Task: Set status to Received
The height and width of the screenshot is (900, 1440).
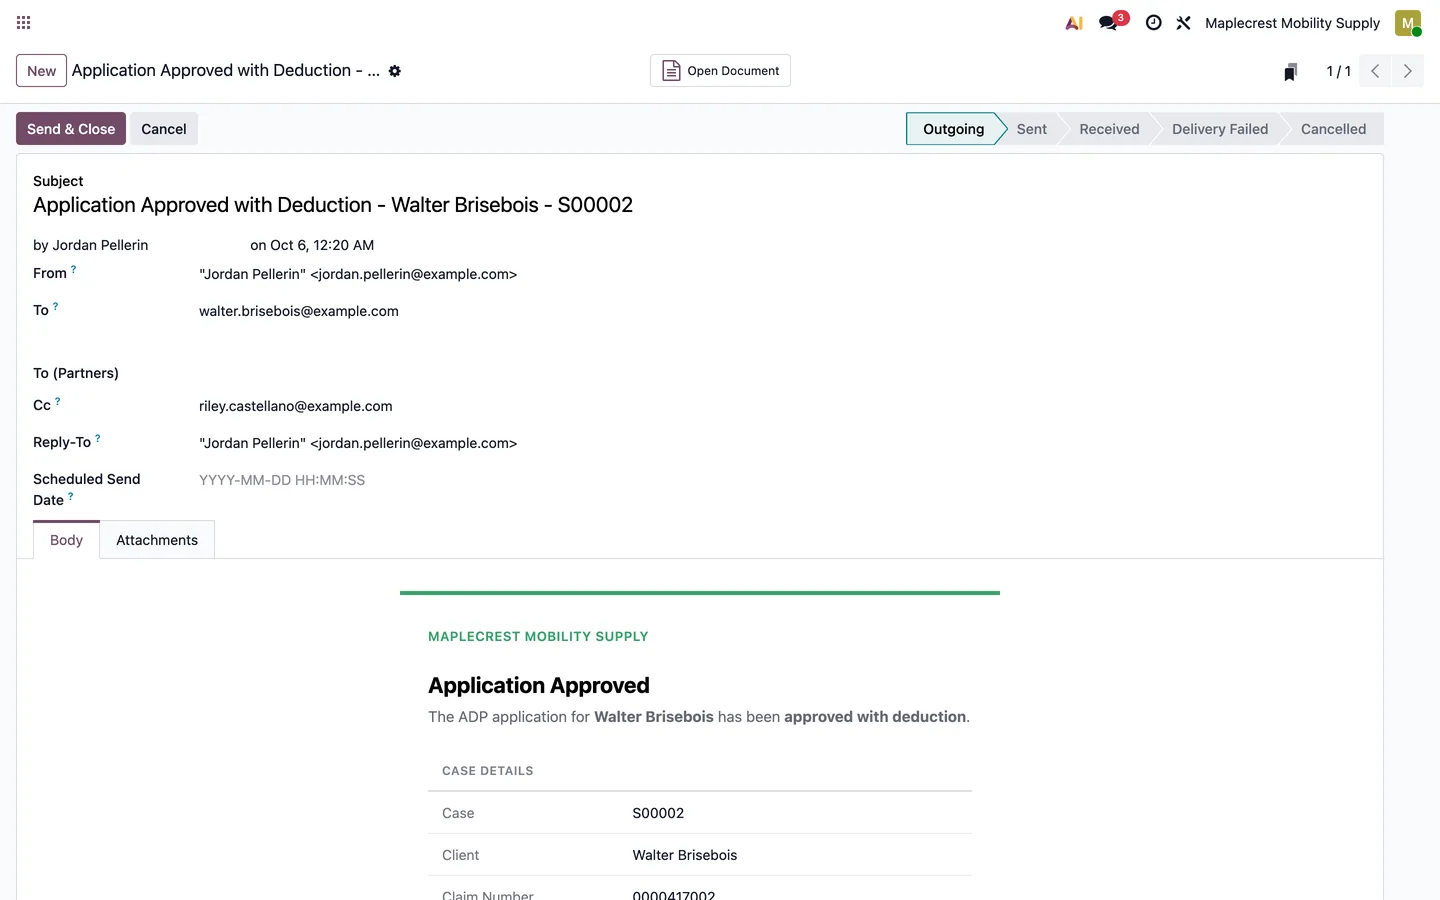Action: [1109, 129]
